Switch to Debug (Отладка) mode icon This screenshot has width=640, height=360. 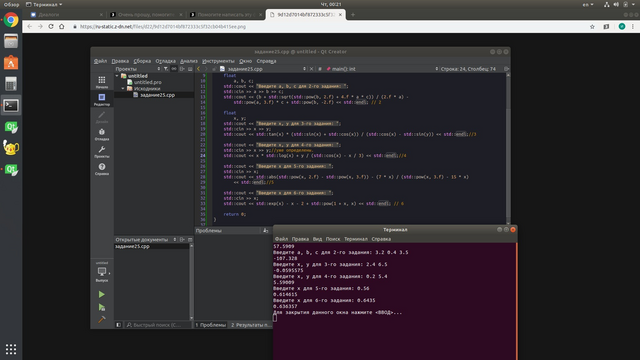tap(102, 134)
